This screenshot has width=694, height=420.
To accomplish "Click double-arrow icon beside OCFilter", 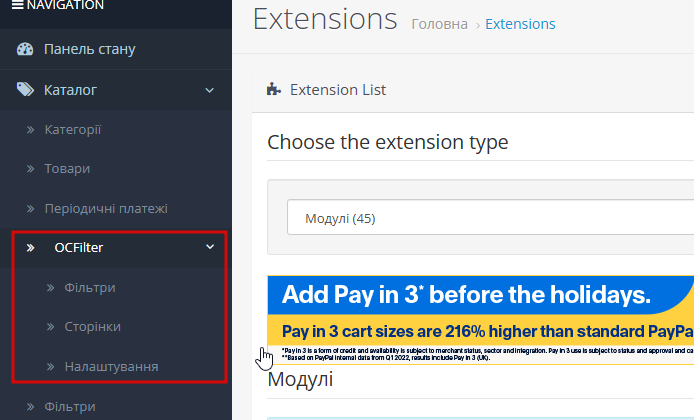I will (31, 248).
